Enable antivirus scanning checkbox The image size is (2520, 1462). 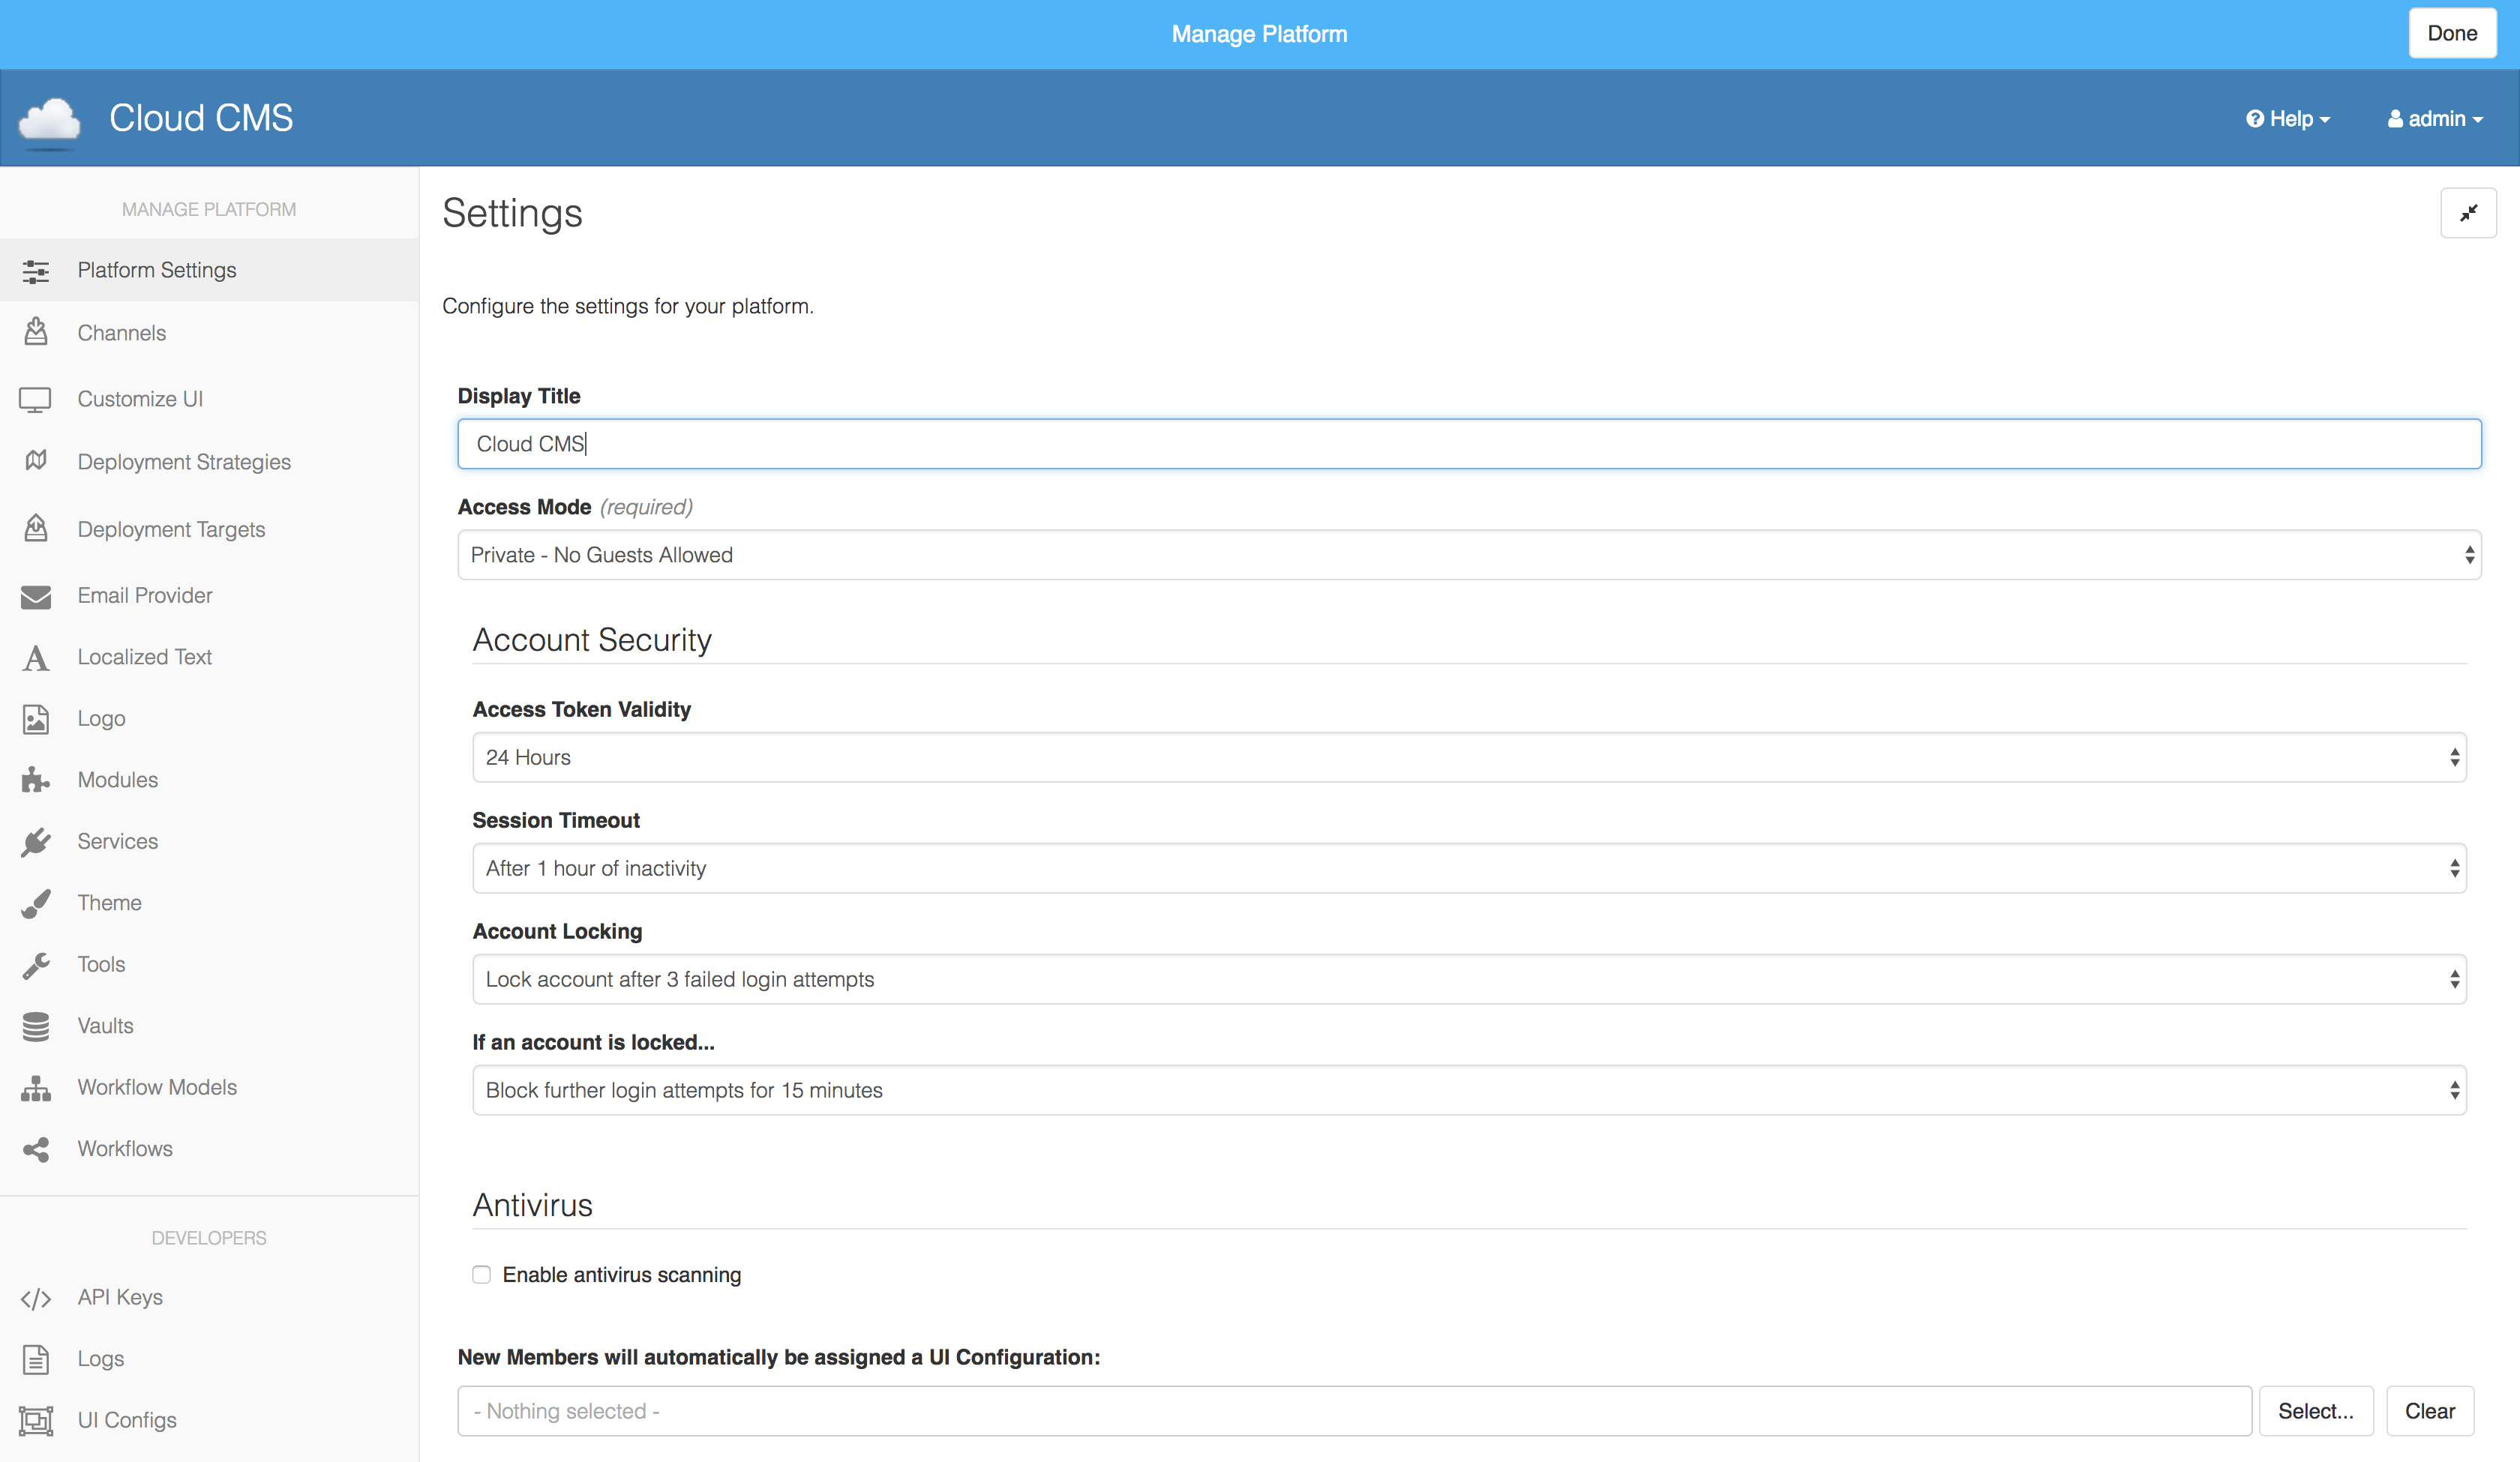482,1274
